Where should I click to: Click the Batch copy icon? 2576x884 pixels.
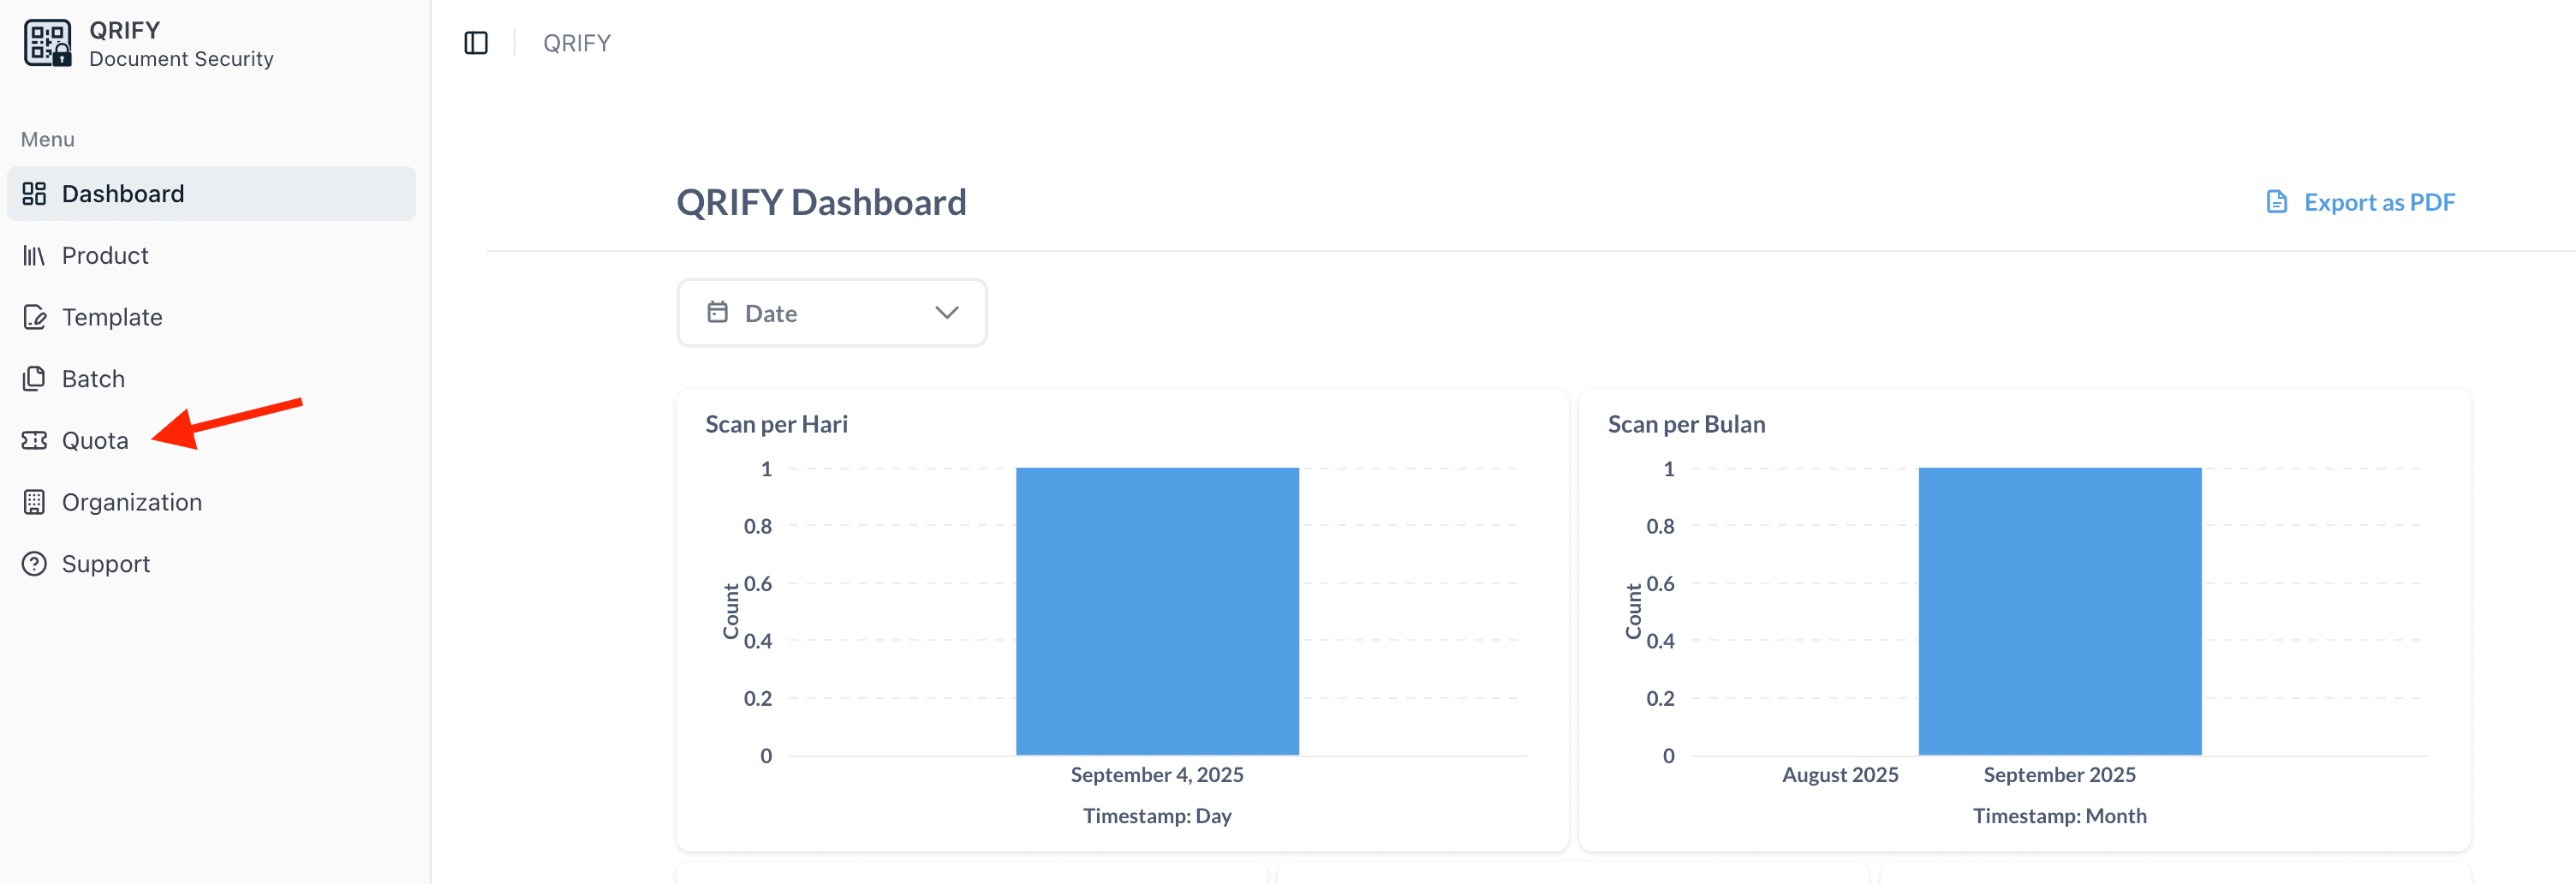click(34, 379)
